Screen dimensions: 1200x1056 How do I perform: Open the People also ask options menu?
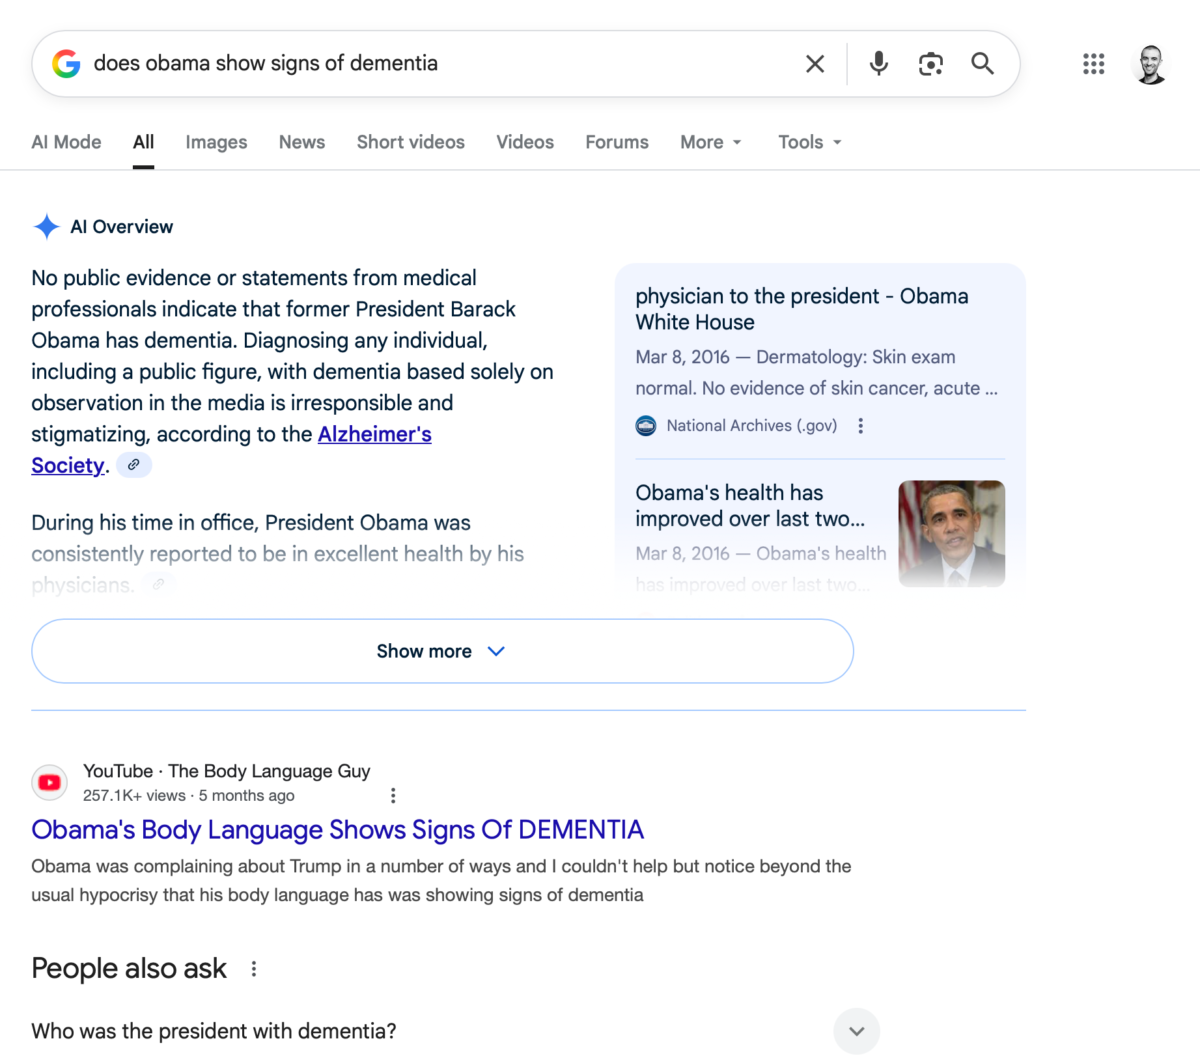pos(254,969)
